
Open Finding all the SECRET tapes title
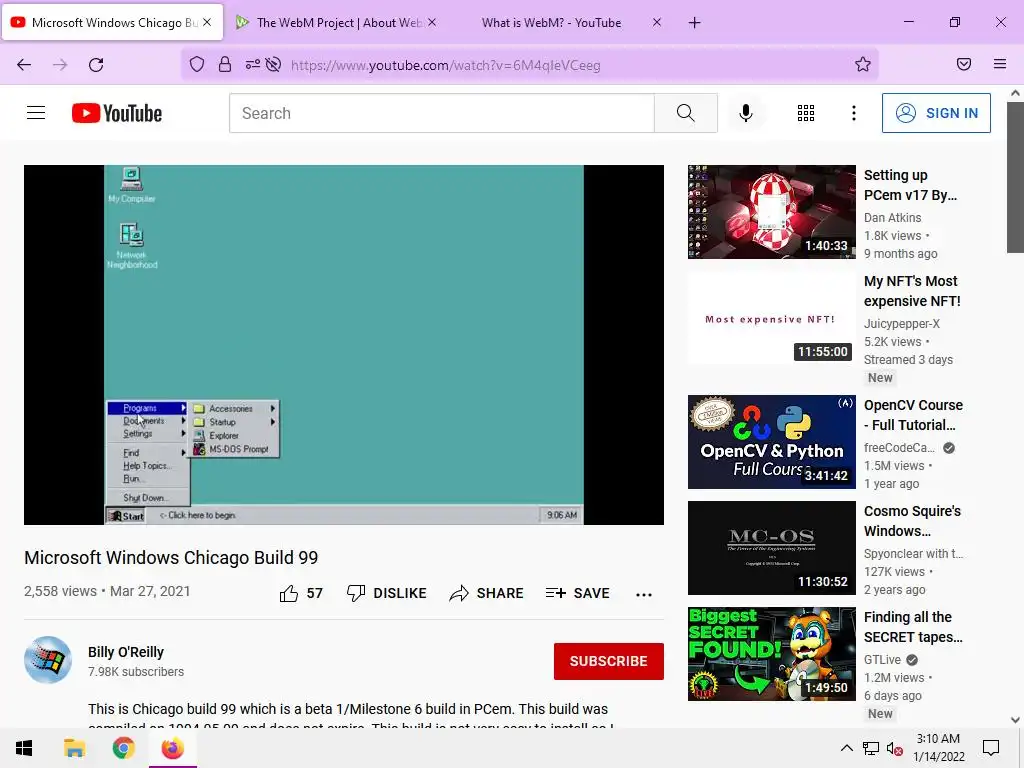coord(913,627)
